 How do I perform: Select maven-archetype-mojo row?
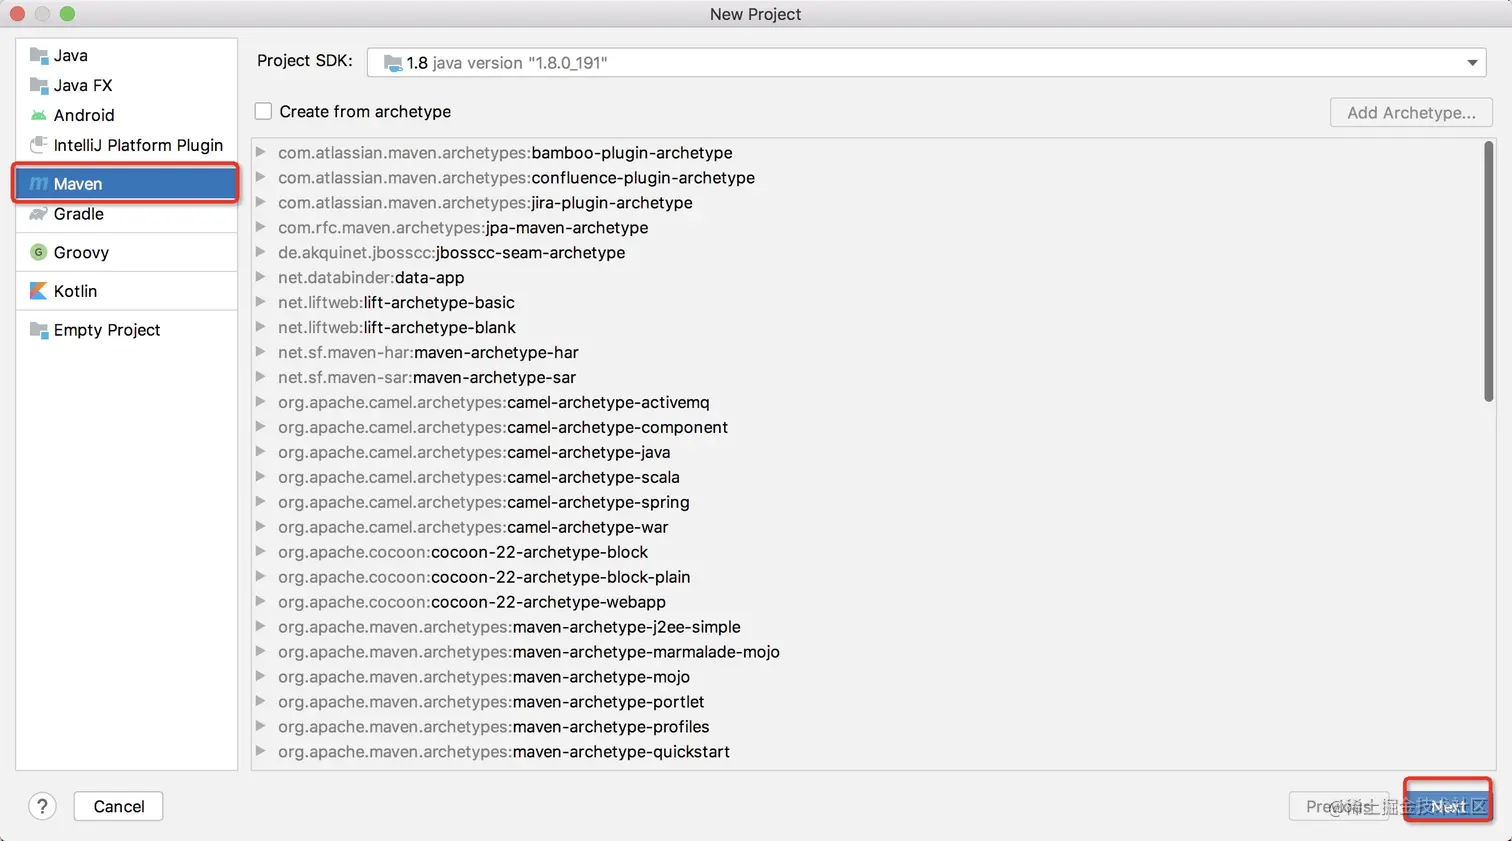pos(865,677)
